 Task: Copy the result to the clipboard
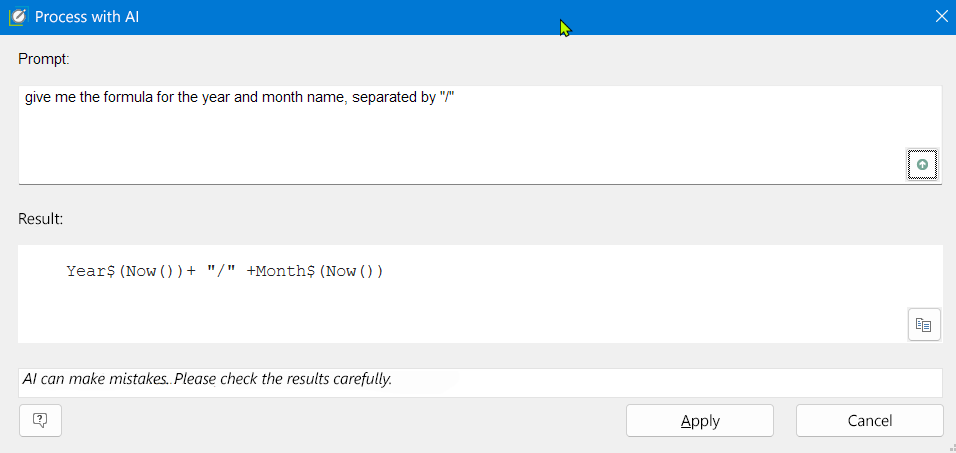click(x=924, y=324)
